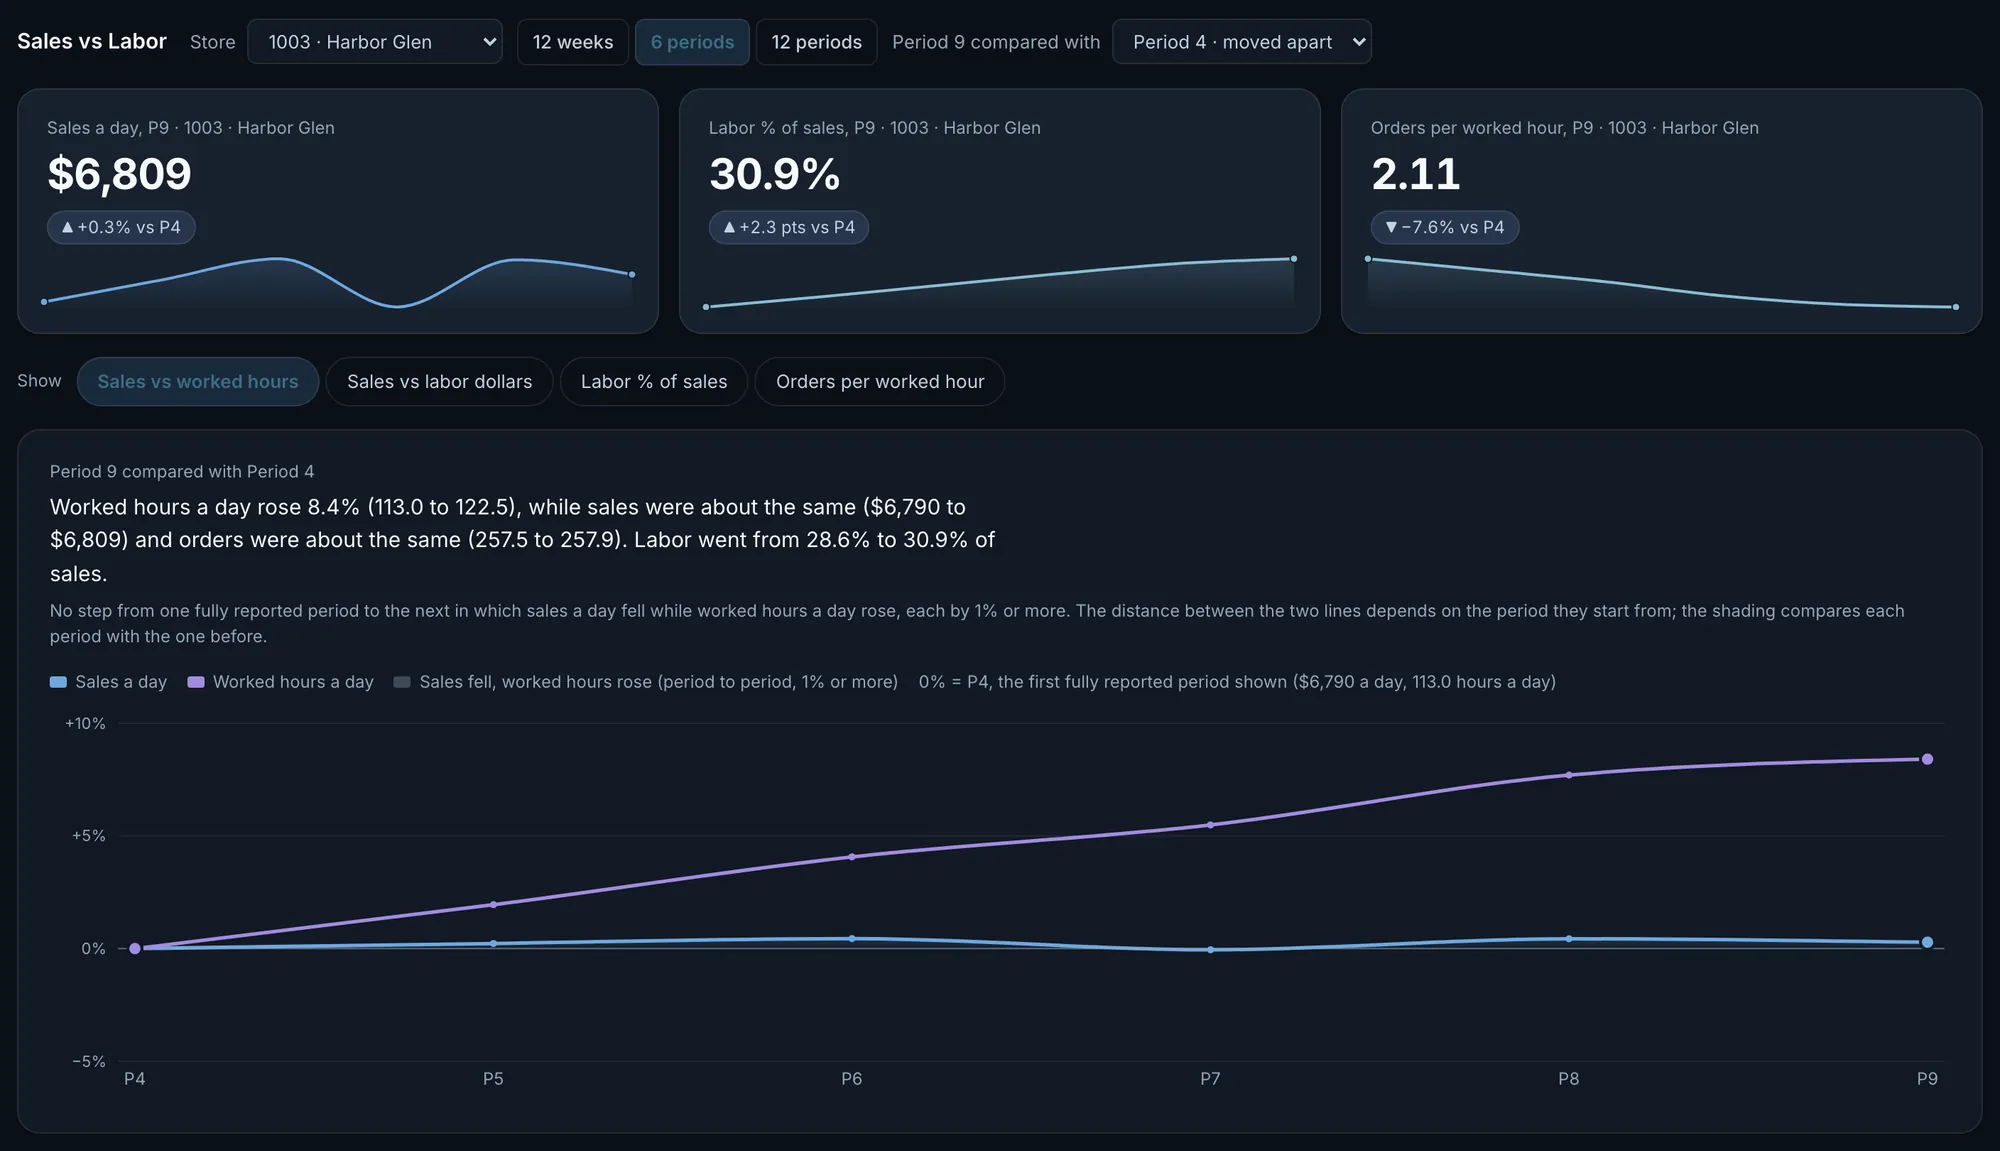Open the Store dropdown 1003 · Harbor Glen
The height and width of the screenshot is (1151, 2000).
coord(375,42)
